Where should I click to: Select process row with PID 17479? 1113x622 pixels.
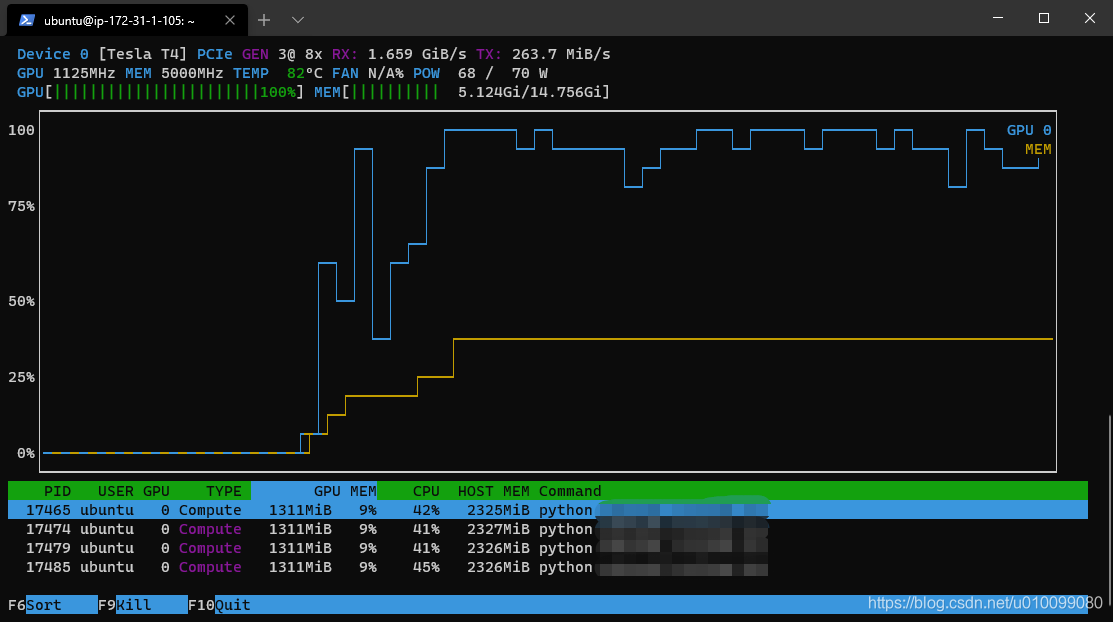547,548
